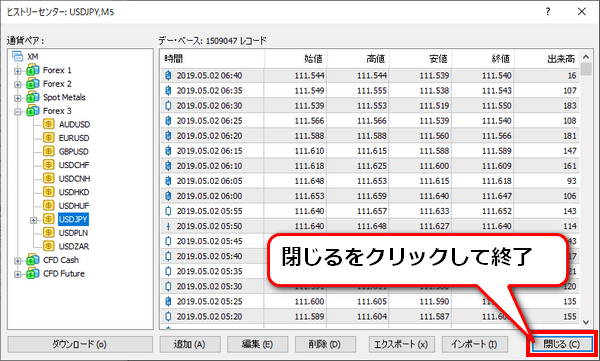The height and width of the screenshot is (361, 600).
Task: Expand the Forex 1 group
Action: coord(18,71)
